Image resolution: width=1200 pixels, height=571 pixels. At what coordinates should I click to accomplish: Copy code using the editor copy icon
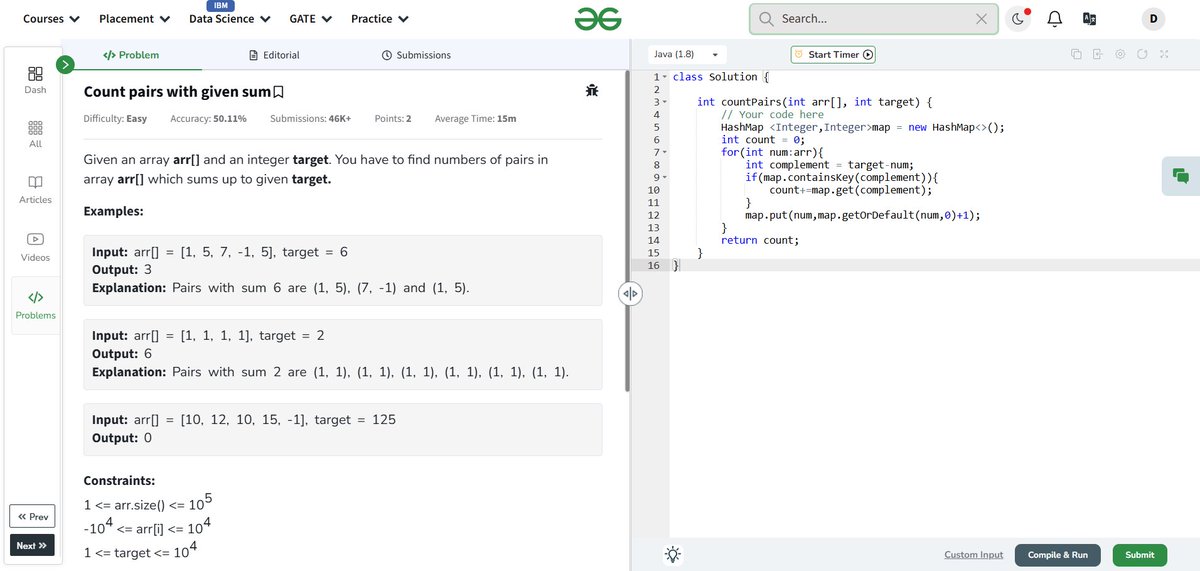[x=1076, y=54]
